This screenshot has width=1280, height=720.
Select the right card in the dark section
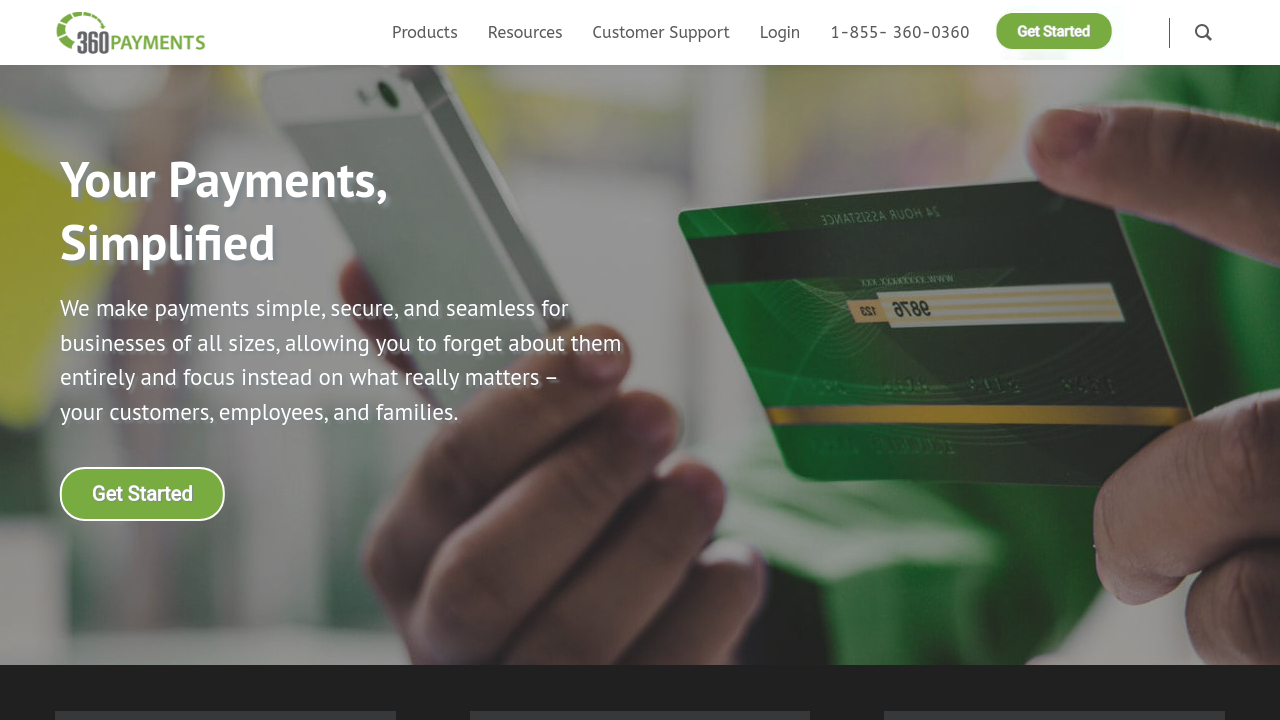click(1054, 715)
